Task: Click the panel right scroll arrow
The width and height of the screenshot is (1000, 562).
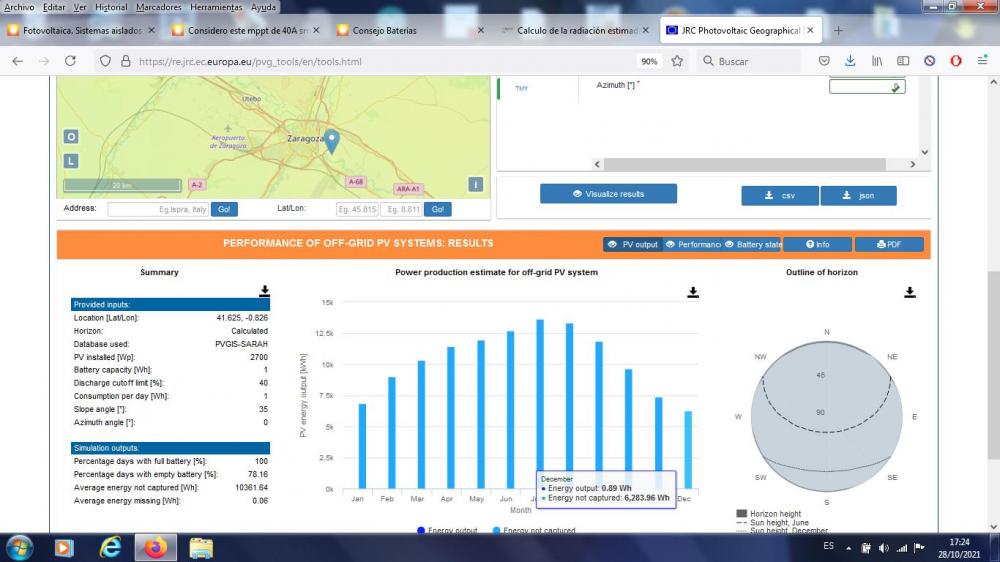Action: (x=913, y=164)
